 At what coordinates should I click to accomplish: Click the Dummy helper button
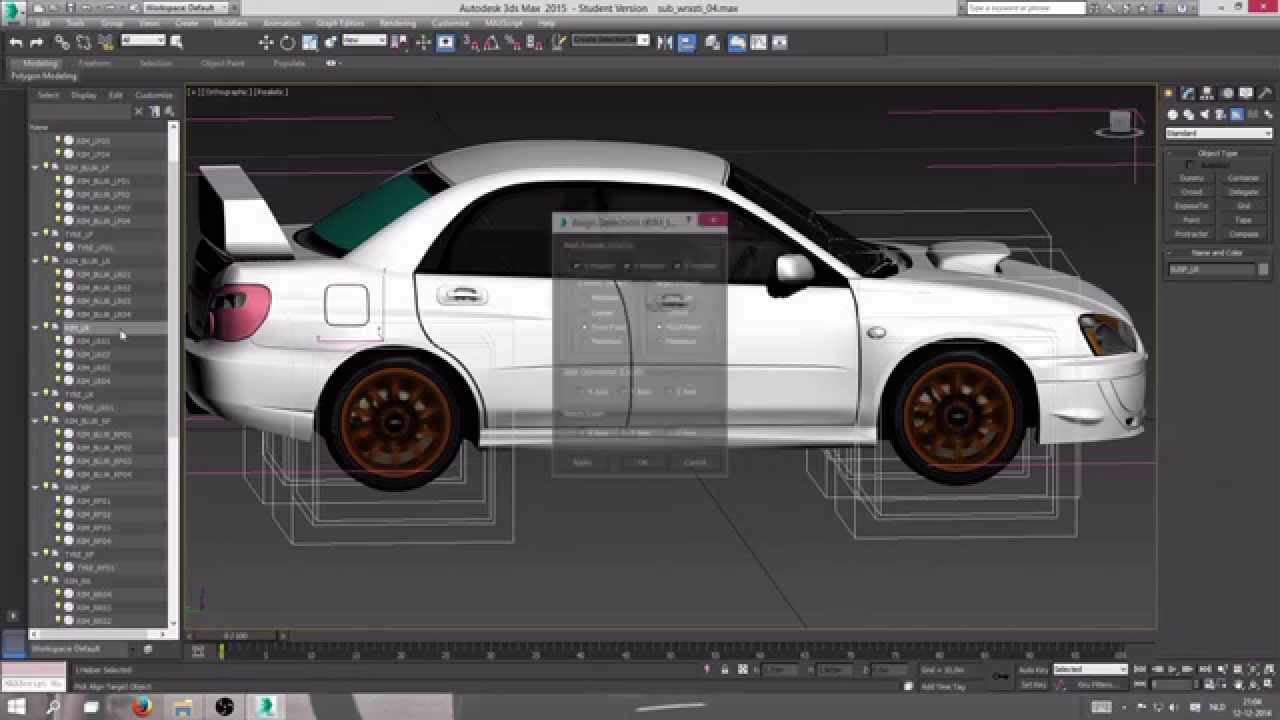click(1191, 178)
